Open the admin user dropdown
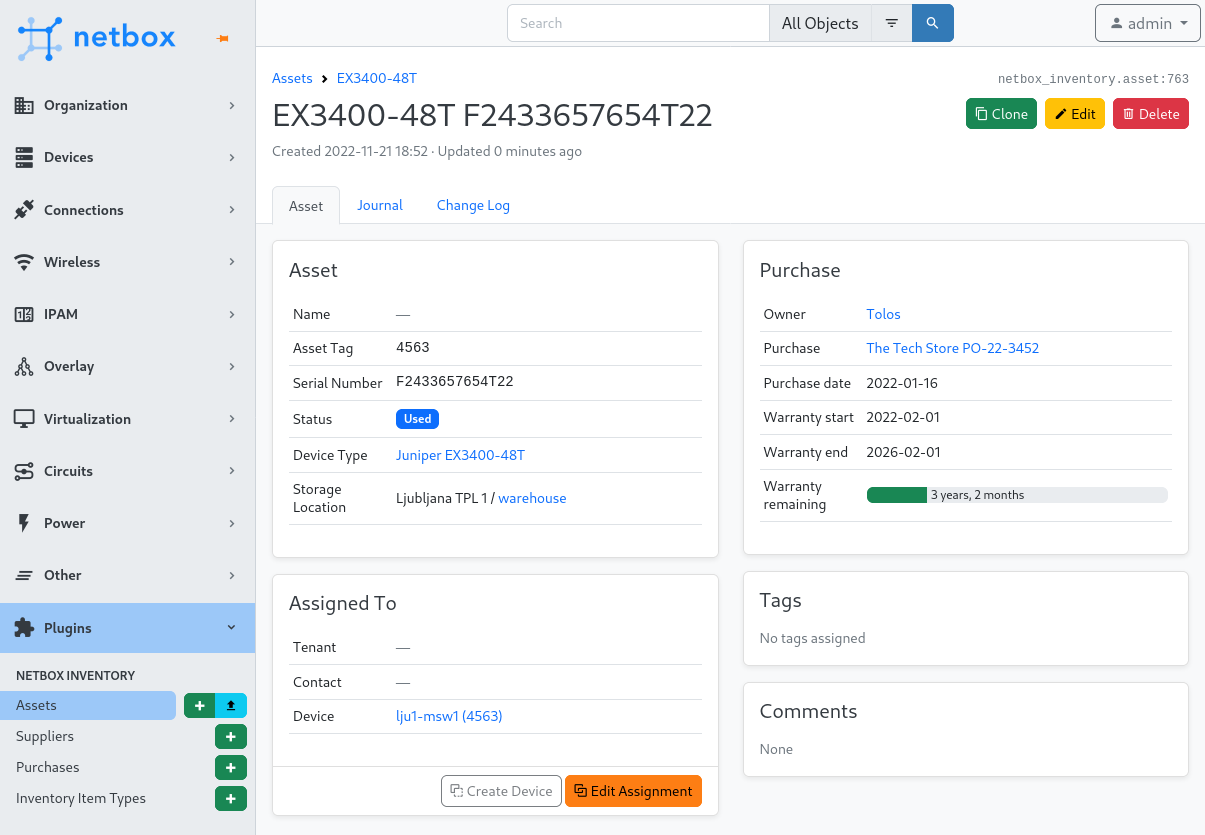This screenshot has width=1205, height=835. pyautogui.click(x=1147, y=23)
